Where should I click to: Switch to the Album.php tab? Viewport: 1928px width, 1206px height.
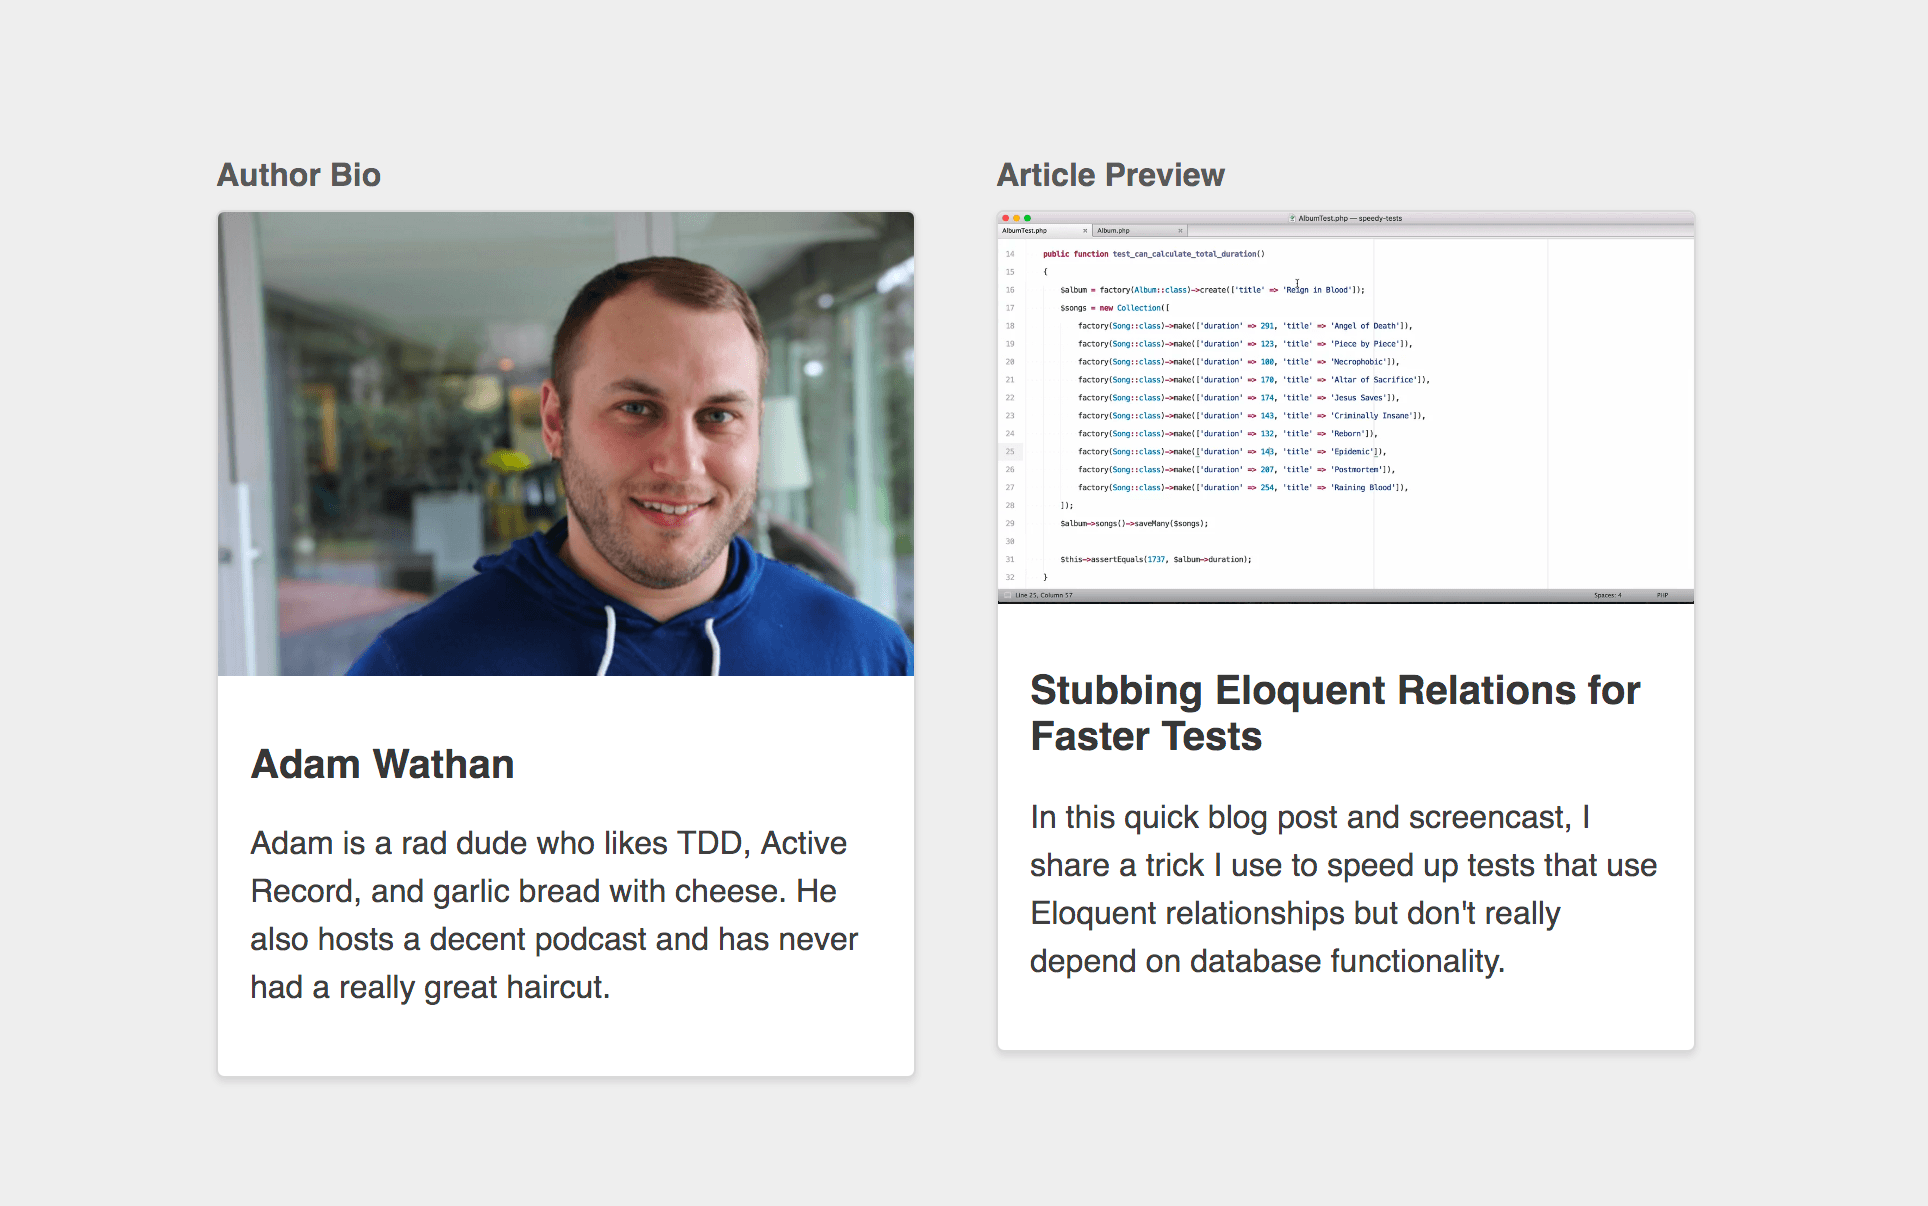[x=1113, y=231]
